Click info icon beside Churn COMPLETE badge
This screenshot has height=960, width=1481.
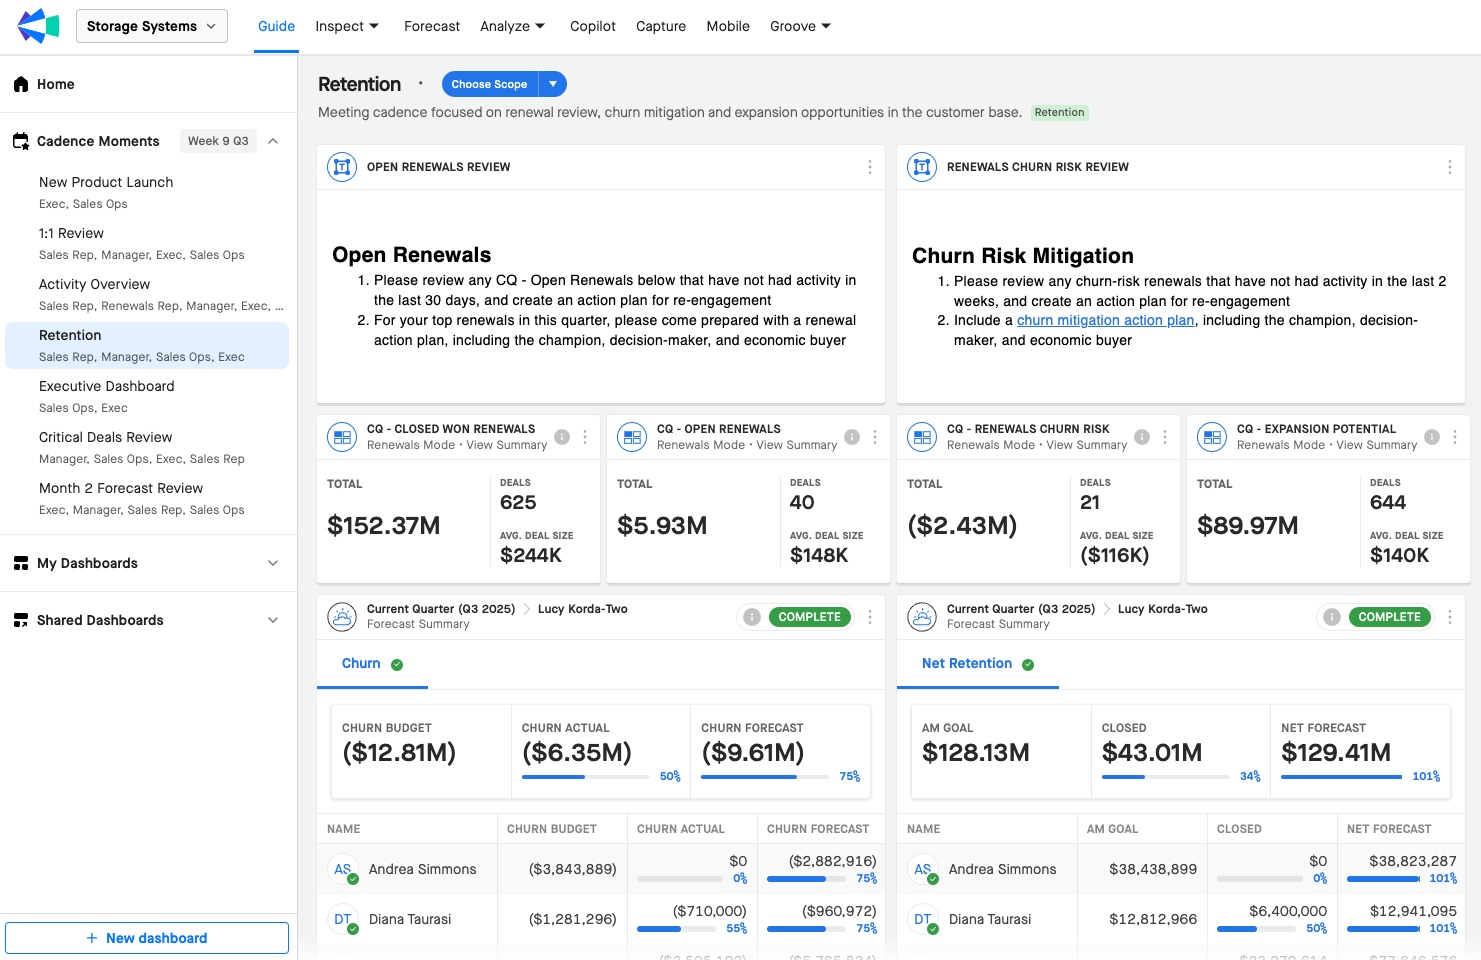pos(752,617)
